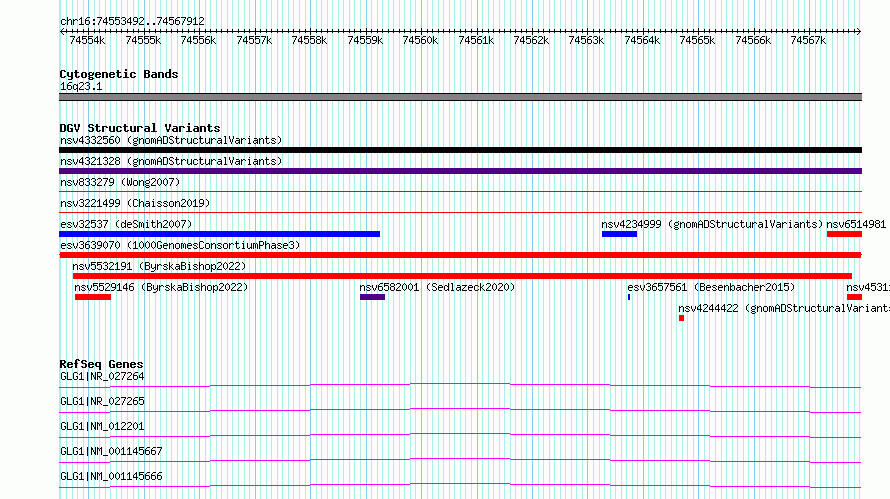Open gene GLG1|NR_027264
890x499 pixels.
(102, 376)
